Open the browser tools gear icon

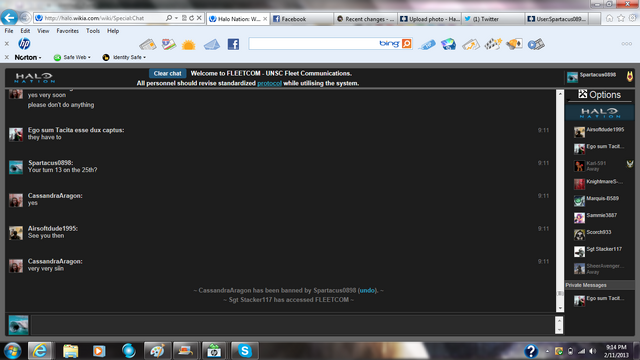point(632,18)
